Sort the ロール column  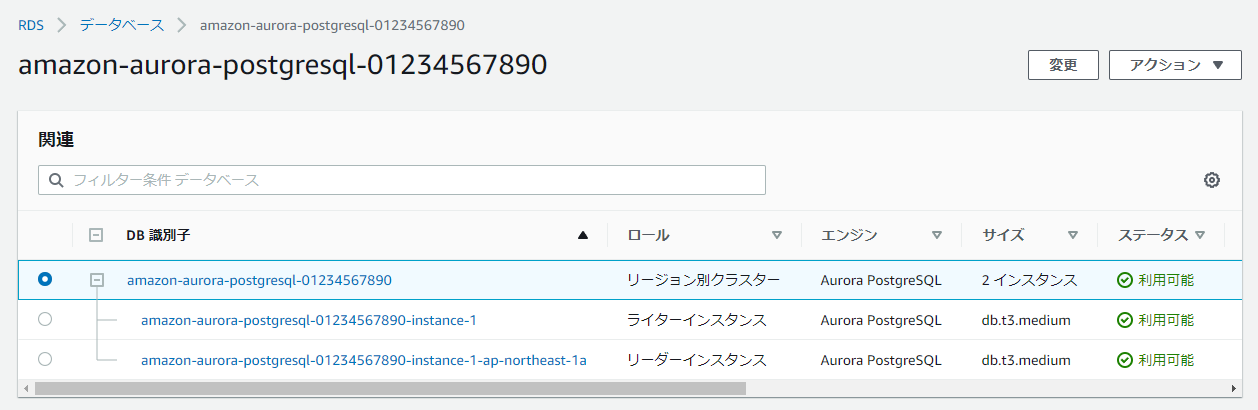pyautogui.click(x=777, y=236)
